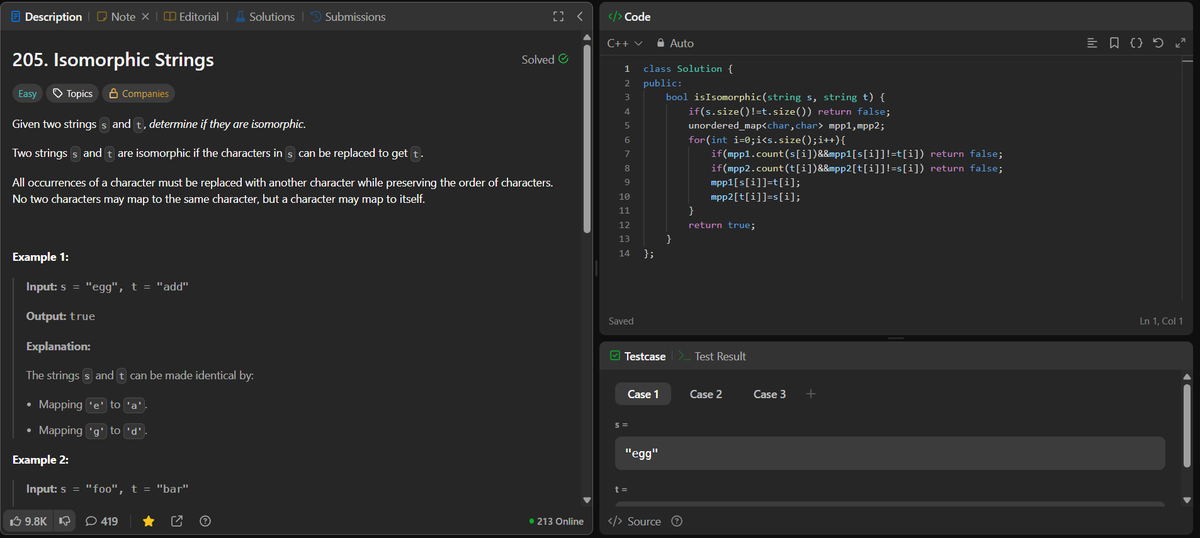The width and height of the screenshot is (1200, 538).
Task: Select the Testcase tab
Action: point(637,356)
